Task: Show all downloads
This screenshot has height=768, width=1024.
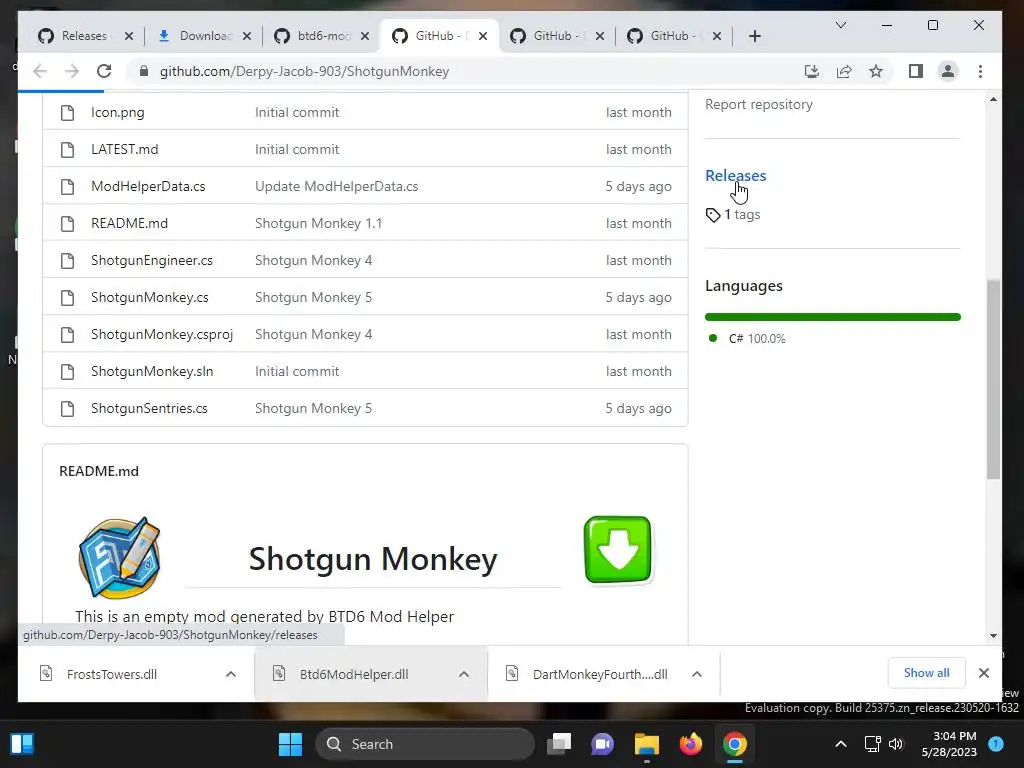Action: (x=926, y=673)
